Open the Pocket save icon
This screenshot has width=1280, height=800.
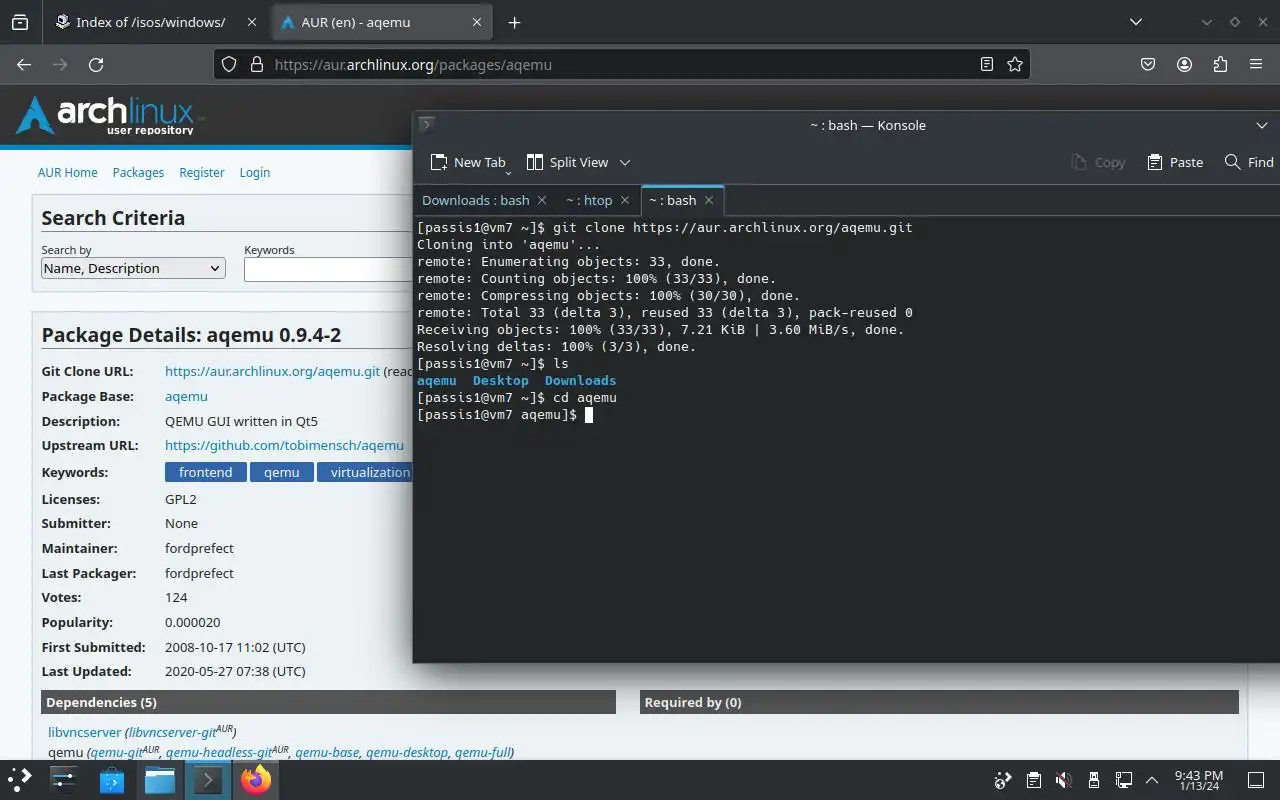[x=1148, y=64]
